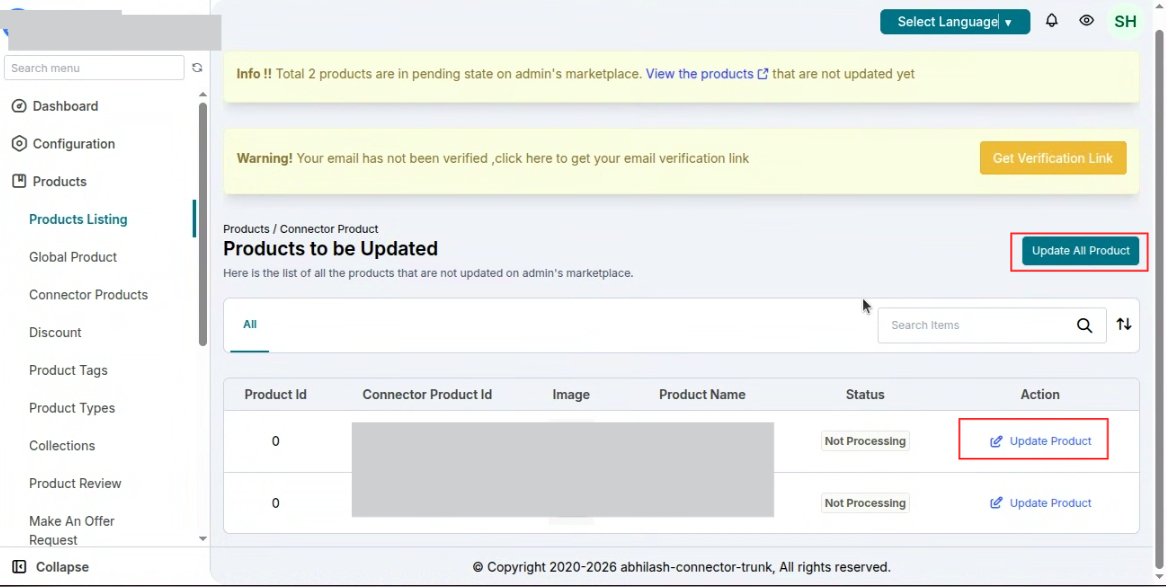Open Product Review menu item
This screenshot has width=1166, height=587.
[x=75, y=484]
